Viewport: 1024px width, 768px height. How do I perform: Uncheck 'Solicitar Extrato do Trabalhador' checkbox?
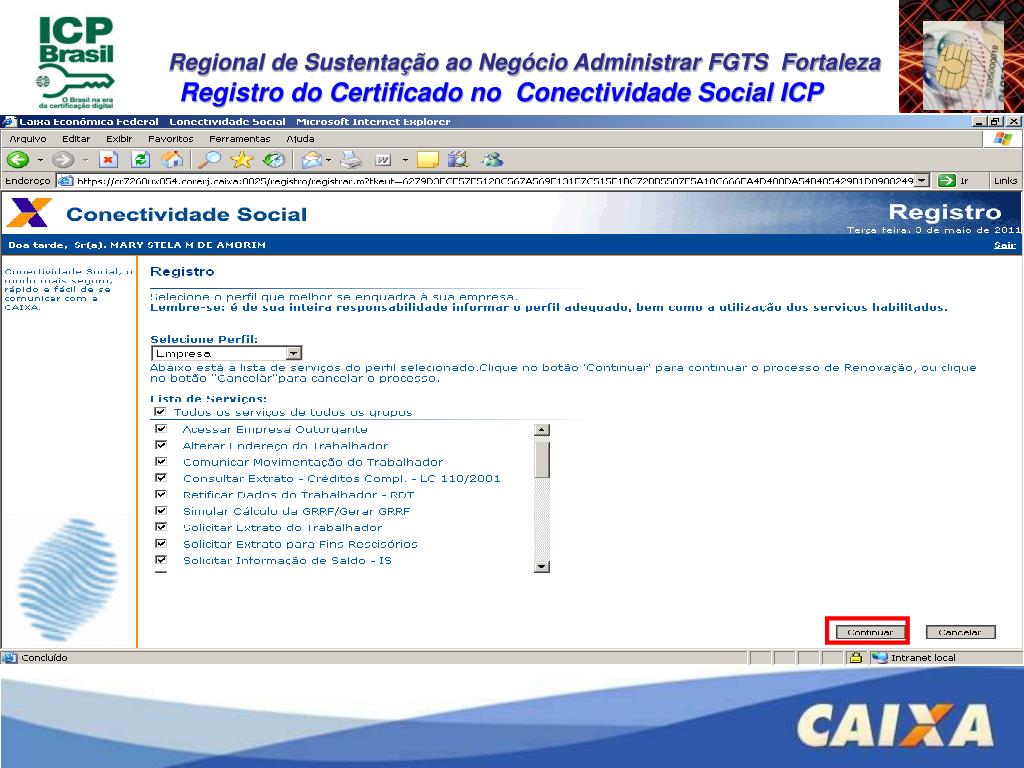161,527
